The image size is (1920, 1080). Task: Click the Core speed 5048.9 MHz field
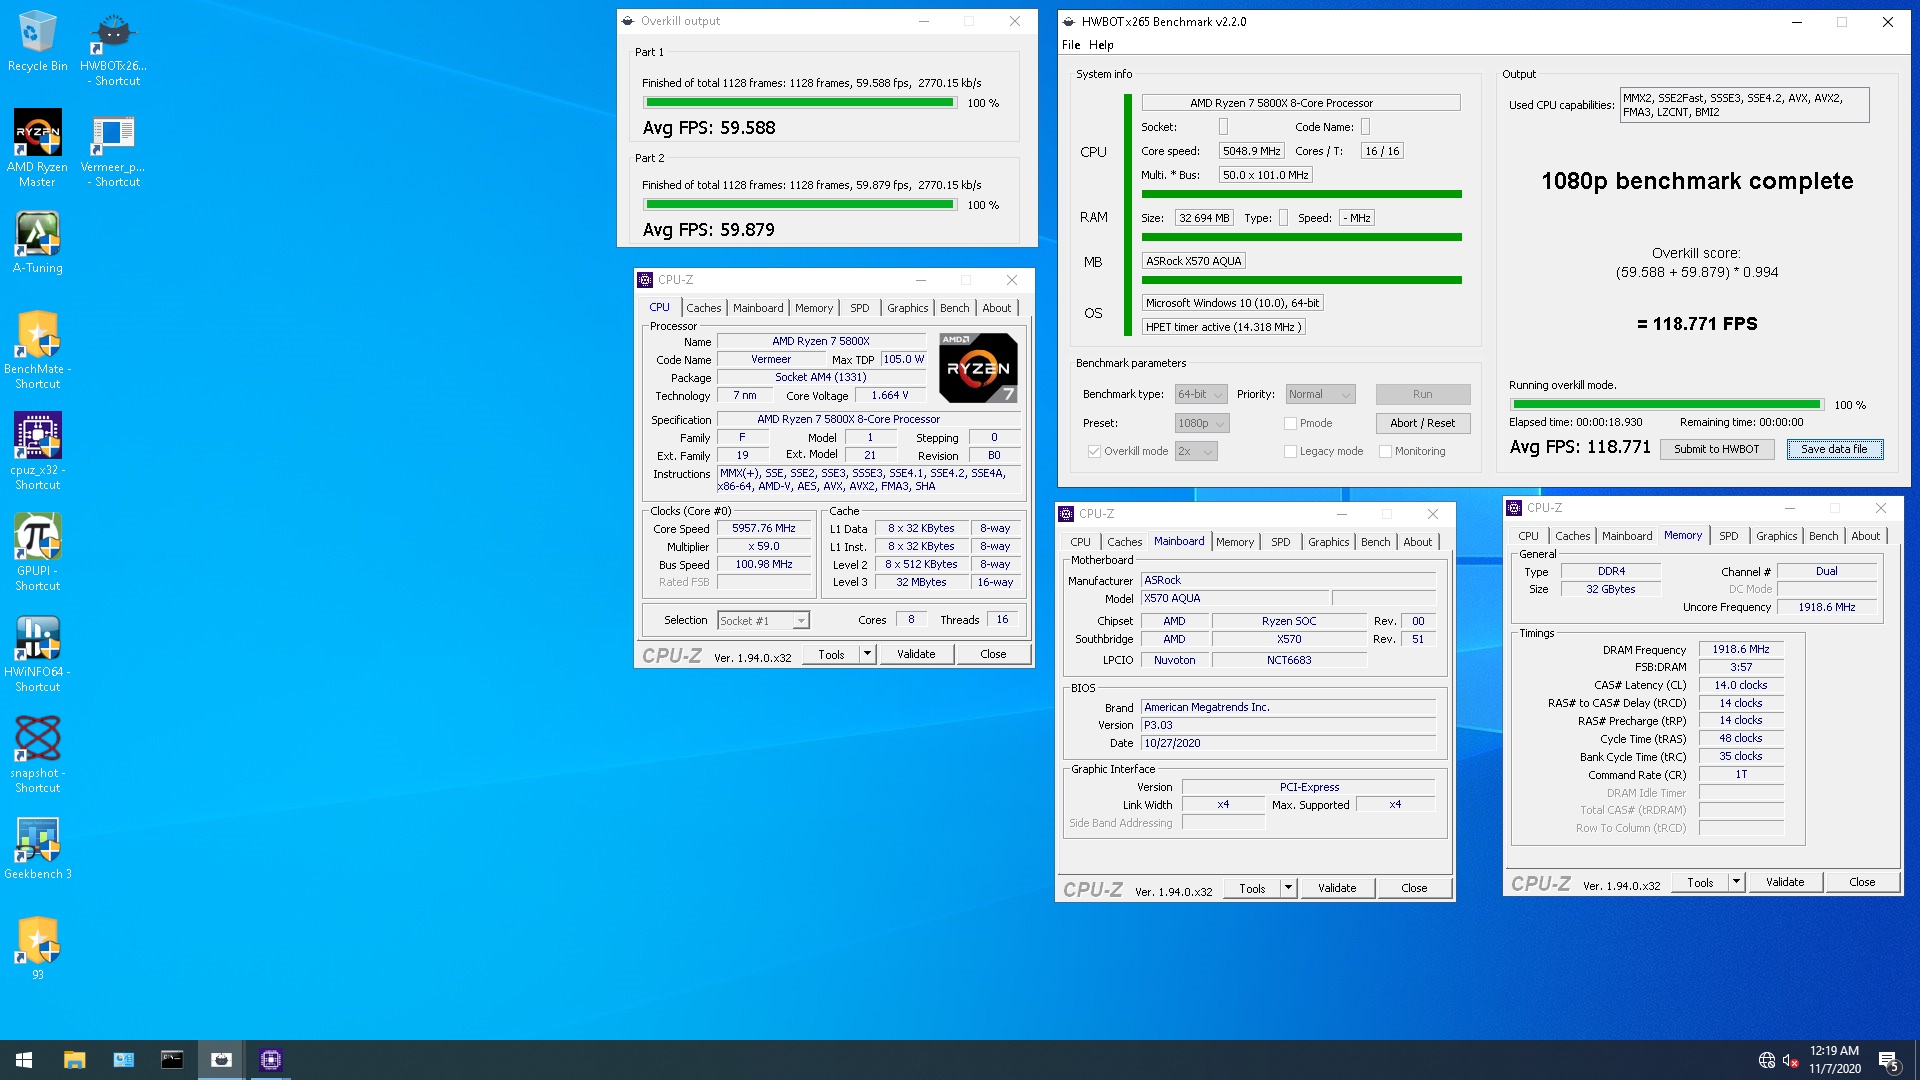[x=1251, y=151]
